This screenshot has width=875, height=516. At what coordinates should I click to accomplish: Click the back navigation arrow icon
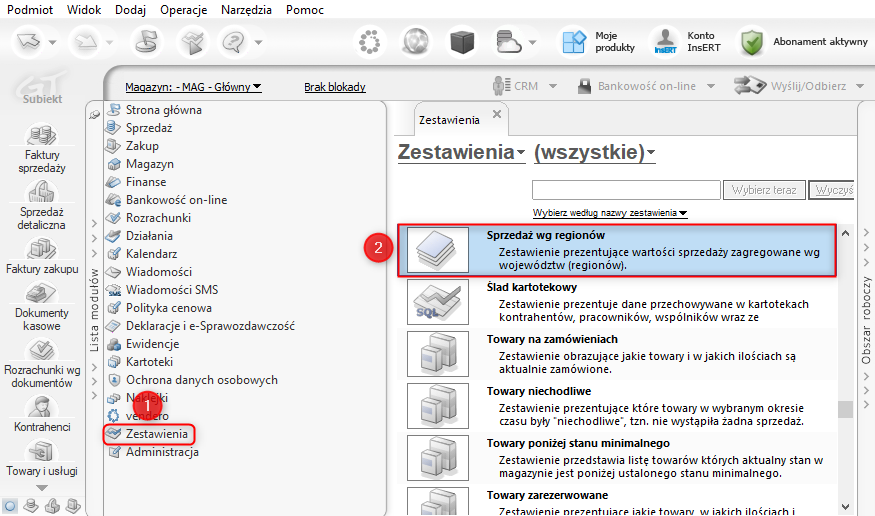click(x=28, y=41)
